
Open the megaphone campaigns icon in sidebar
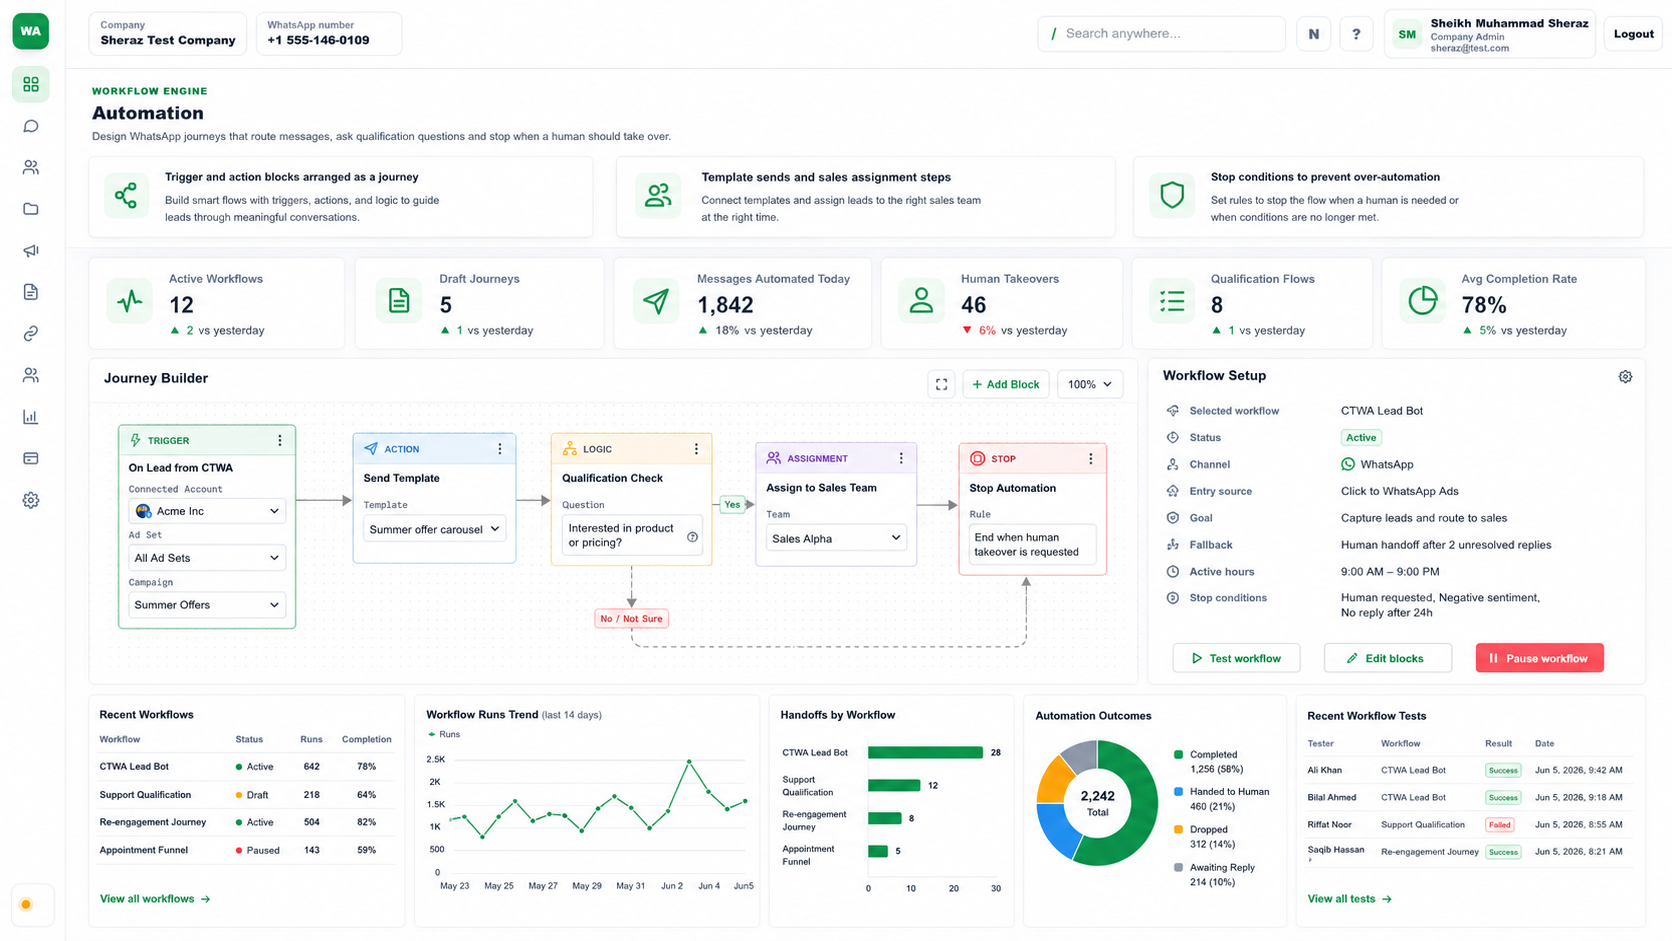31,251
